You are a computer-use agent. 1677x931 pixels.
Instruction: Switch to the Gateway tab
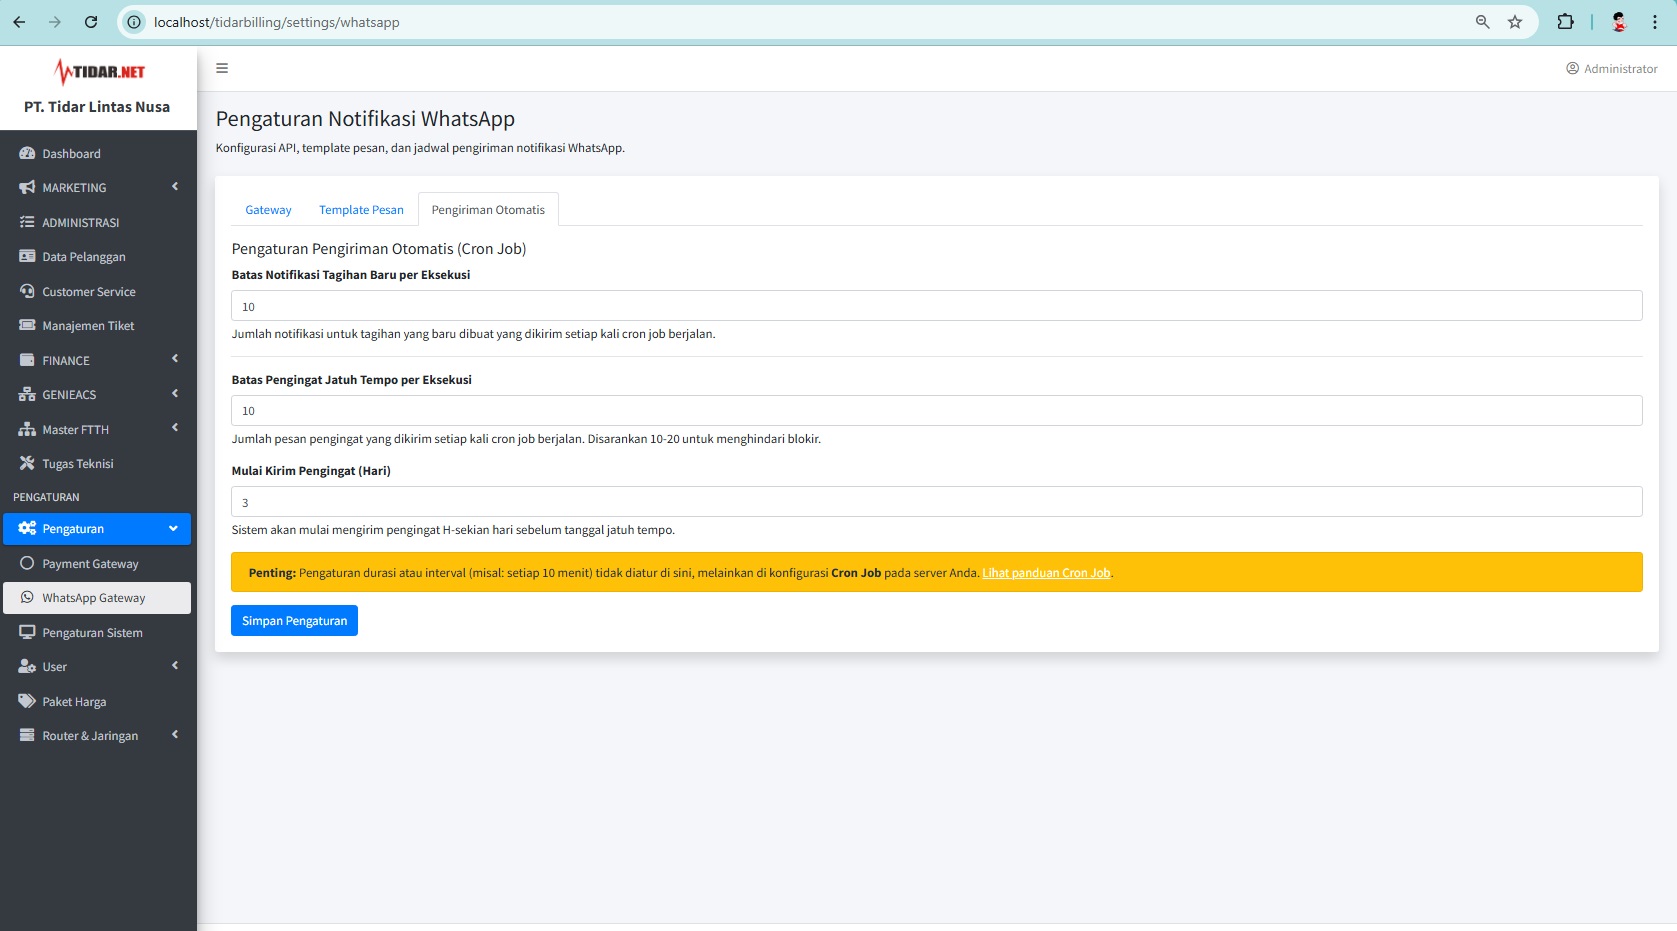(x=268, y=210)
